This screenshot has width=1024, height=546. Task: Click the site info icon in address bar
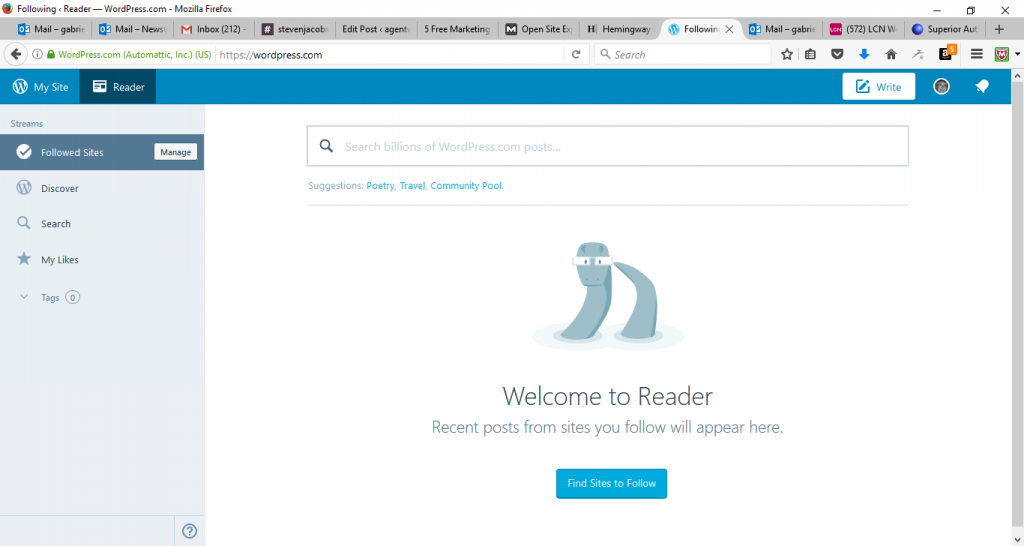[37, 54]
